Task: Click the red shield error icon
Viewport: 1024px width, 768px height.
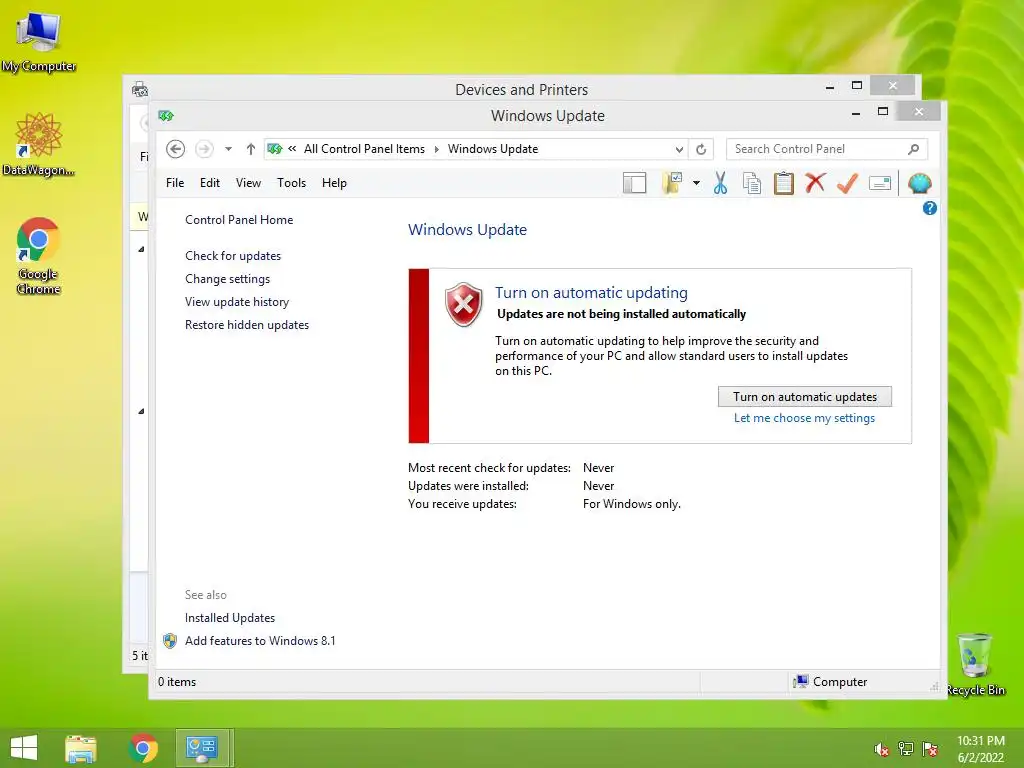Action: (464, 304)
